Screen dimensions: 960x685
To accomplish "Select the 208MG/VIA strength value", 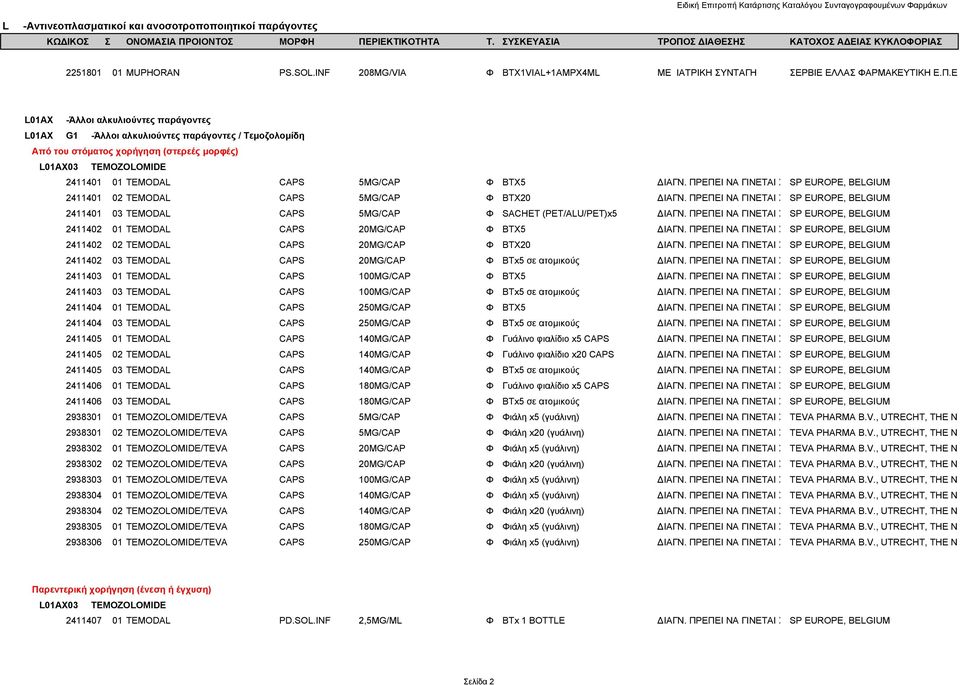I will point(382,73).
